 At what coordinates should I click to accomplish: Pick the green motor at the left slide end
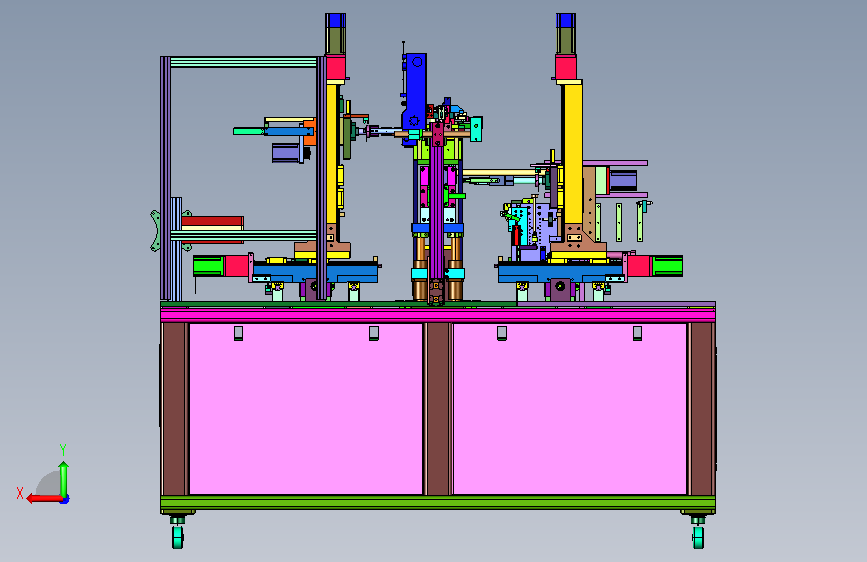tap(208, 266)
